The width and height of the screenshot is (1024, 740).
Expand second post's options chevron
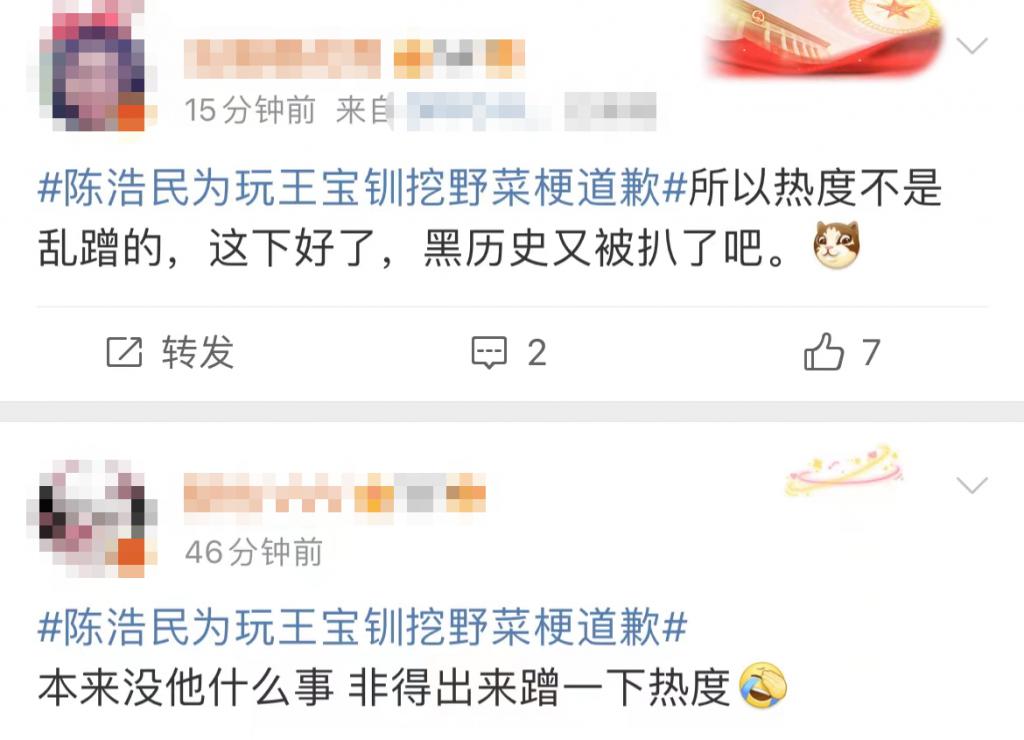pyautogui.click(x=972, y=485)
